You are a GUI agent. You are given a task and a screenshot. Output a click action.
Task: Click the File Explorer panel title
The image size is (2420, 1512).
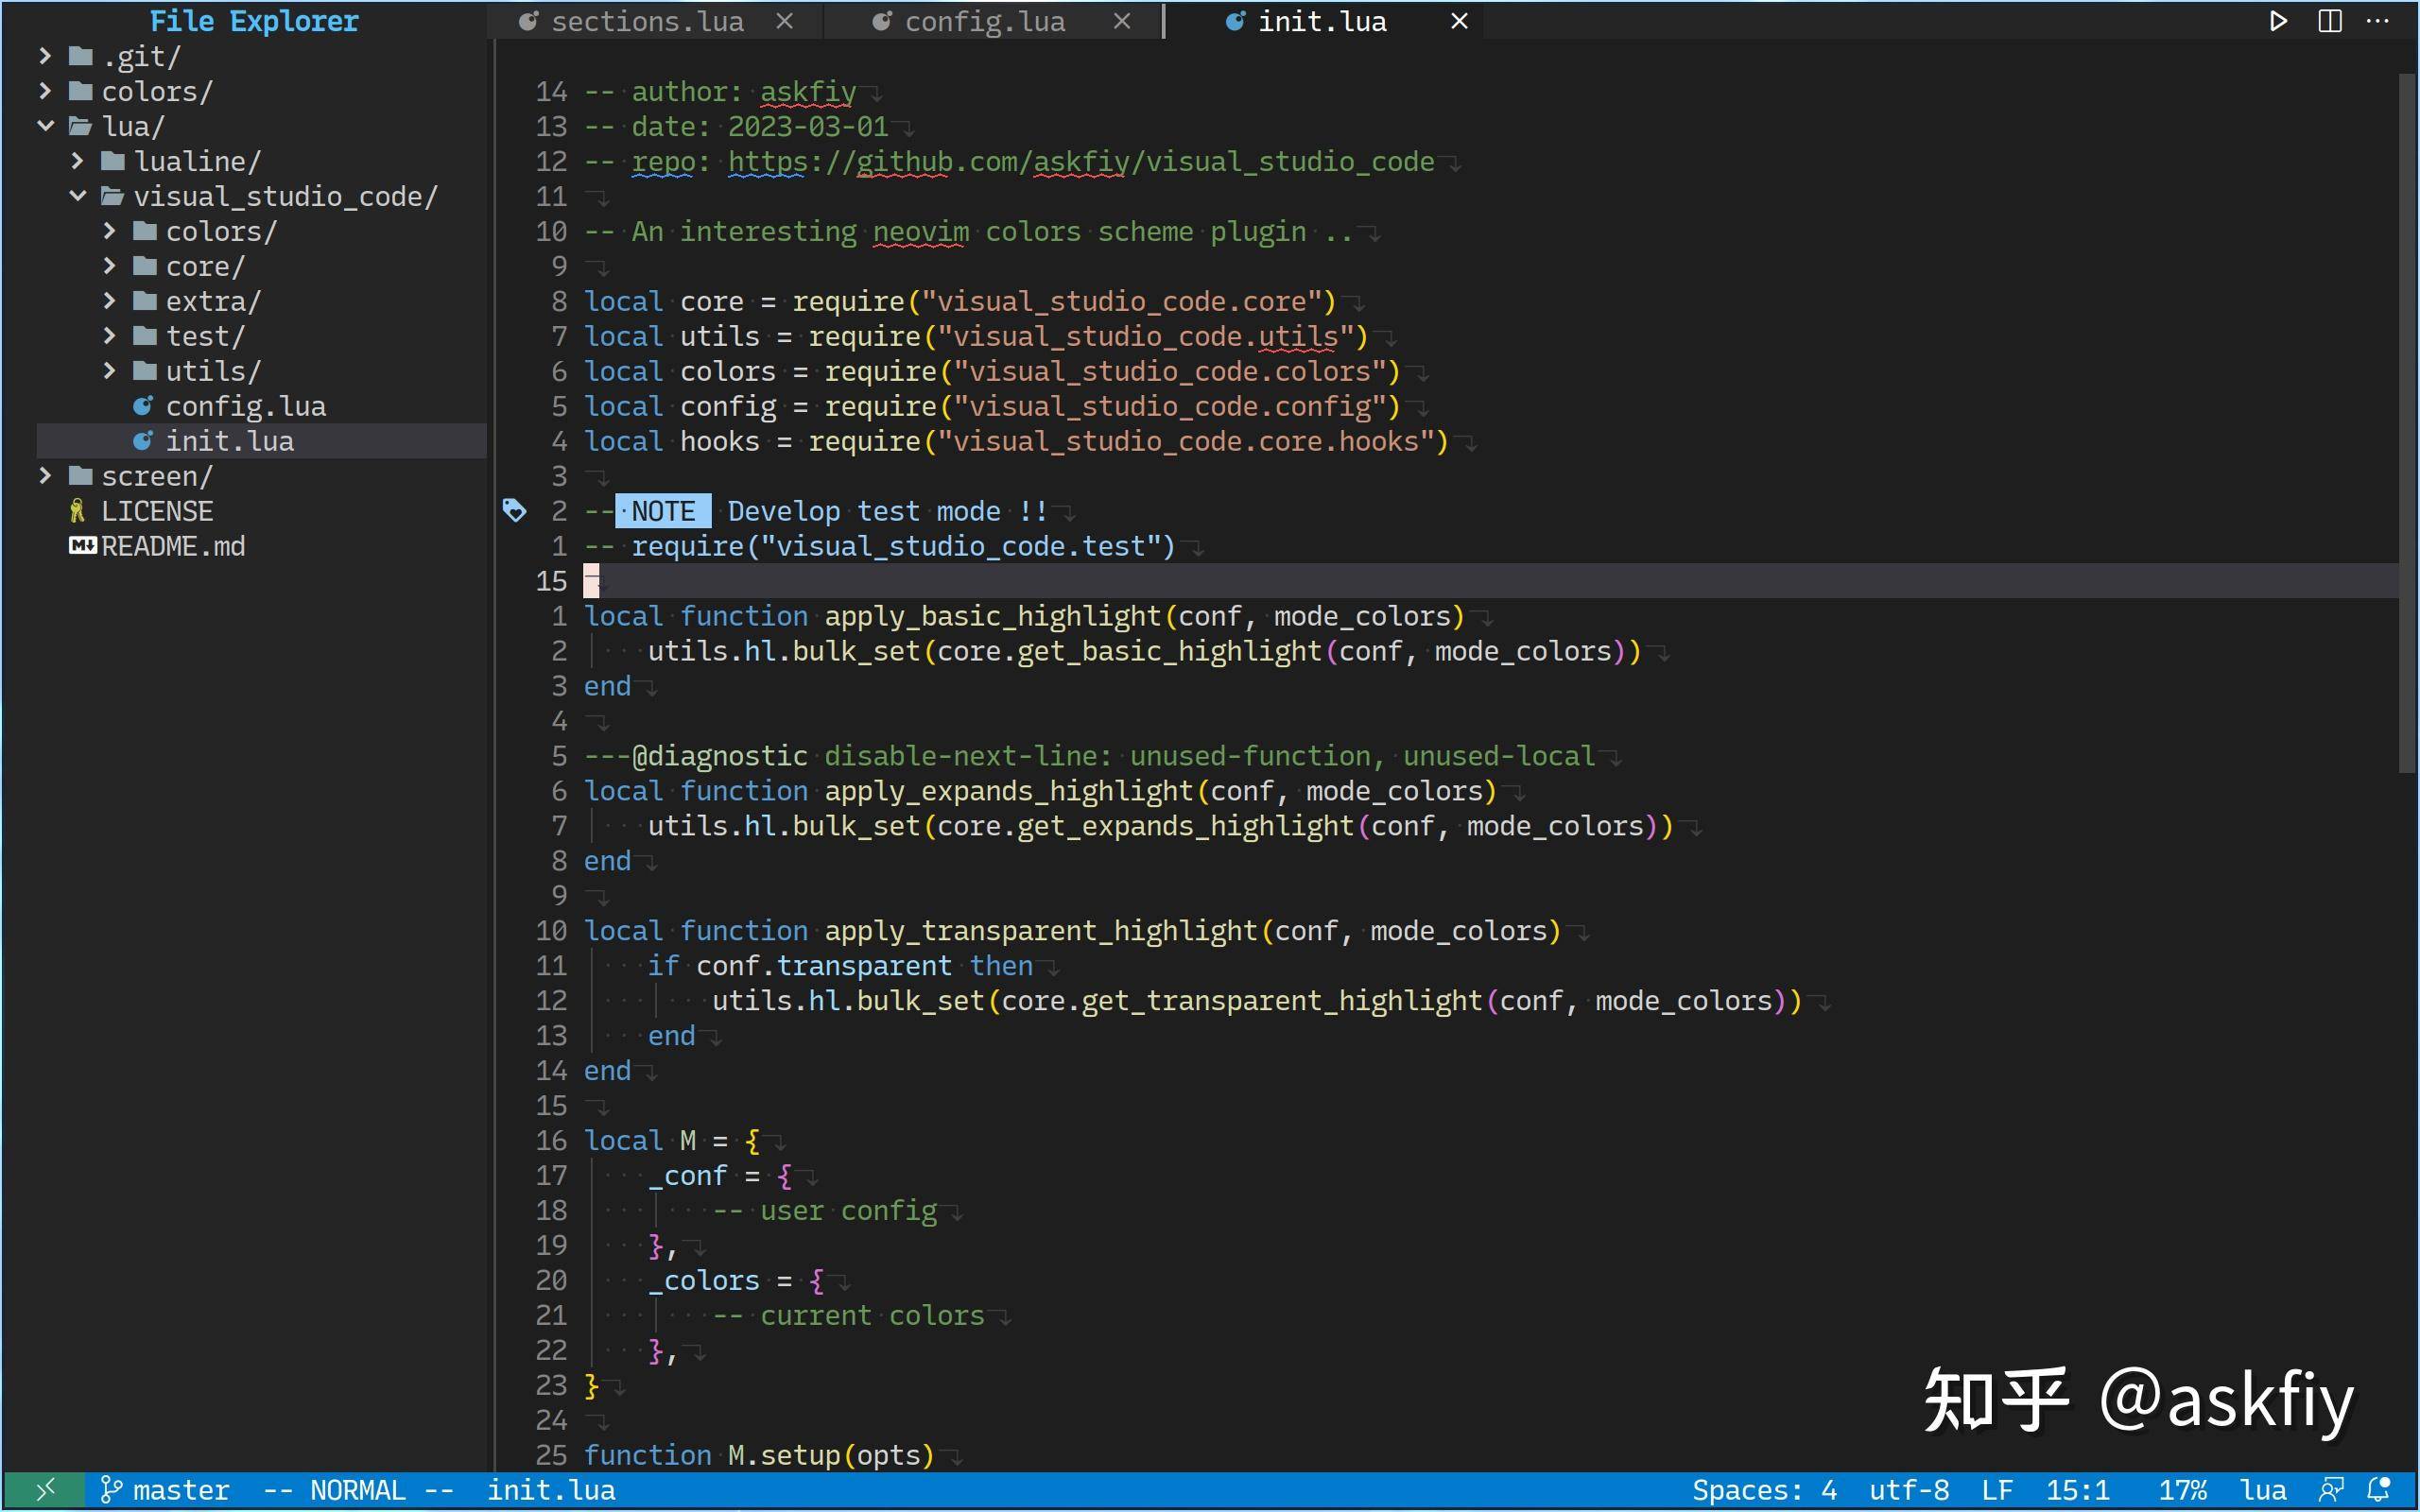click(254, 21)
